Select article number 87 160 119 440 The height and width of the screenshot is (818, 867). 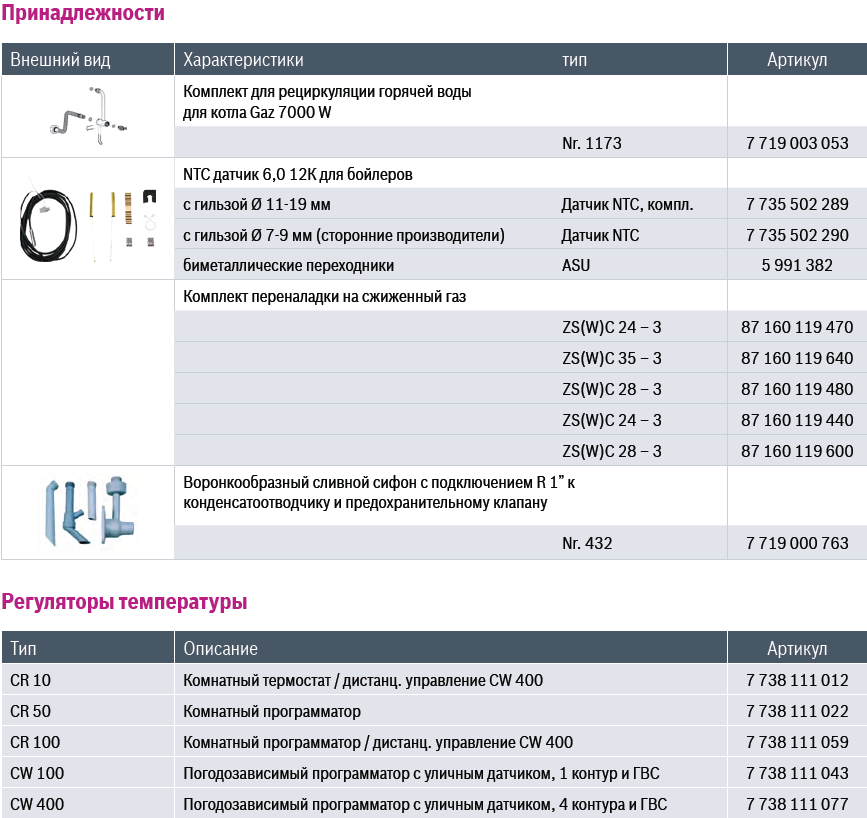(x=797, y=420)
